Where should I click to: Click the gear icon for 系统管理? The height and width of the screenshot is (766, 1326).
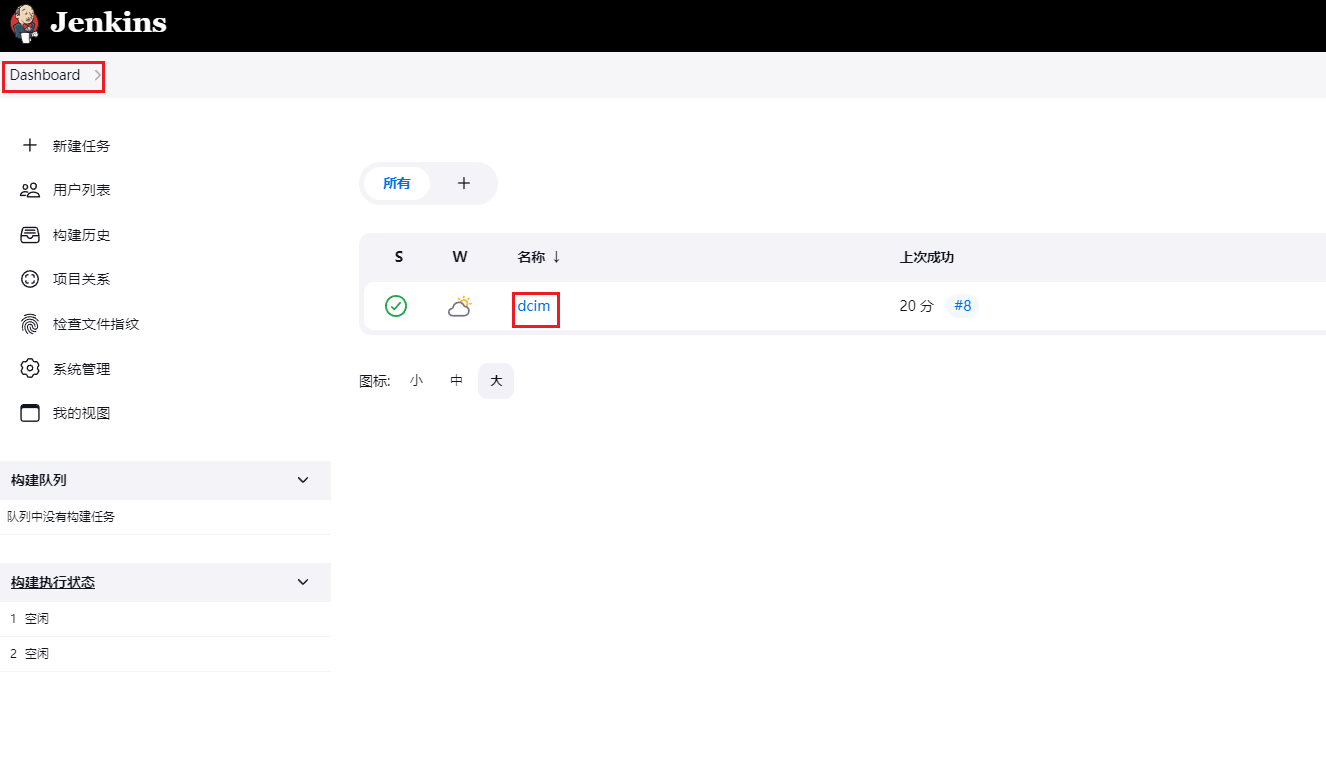pyautogui.click(x=30, y=368)
